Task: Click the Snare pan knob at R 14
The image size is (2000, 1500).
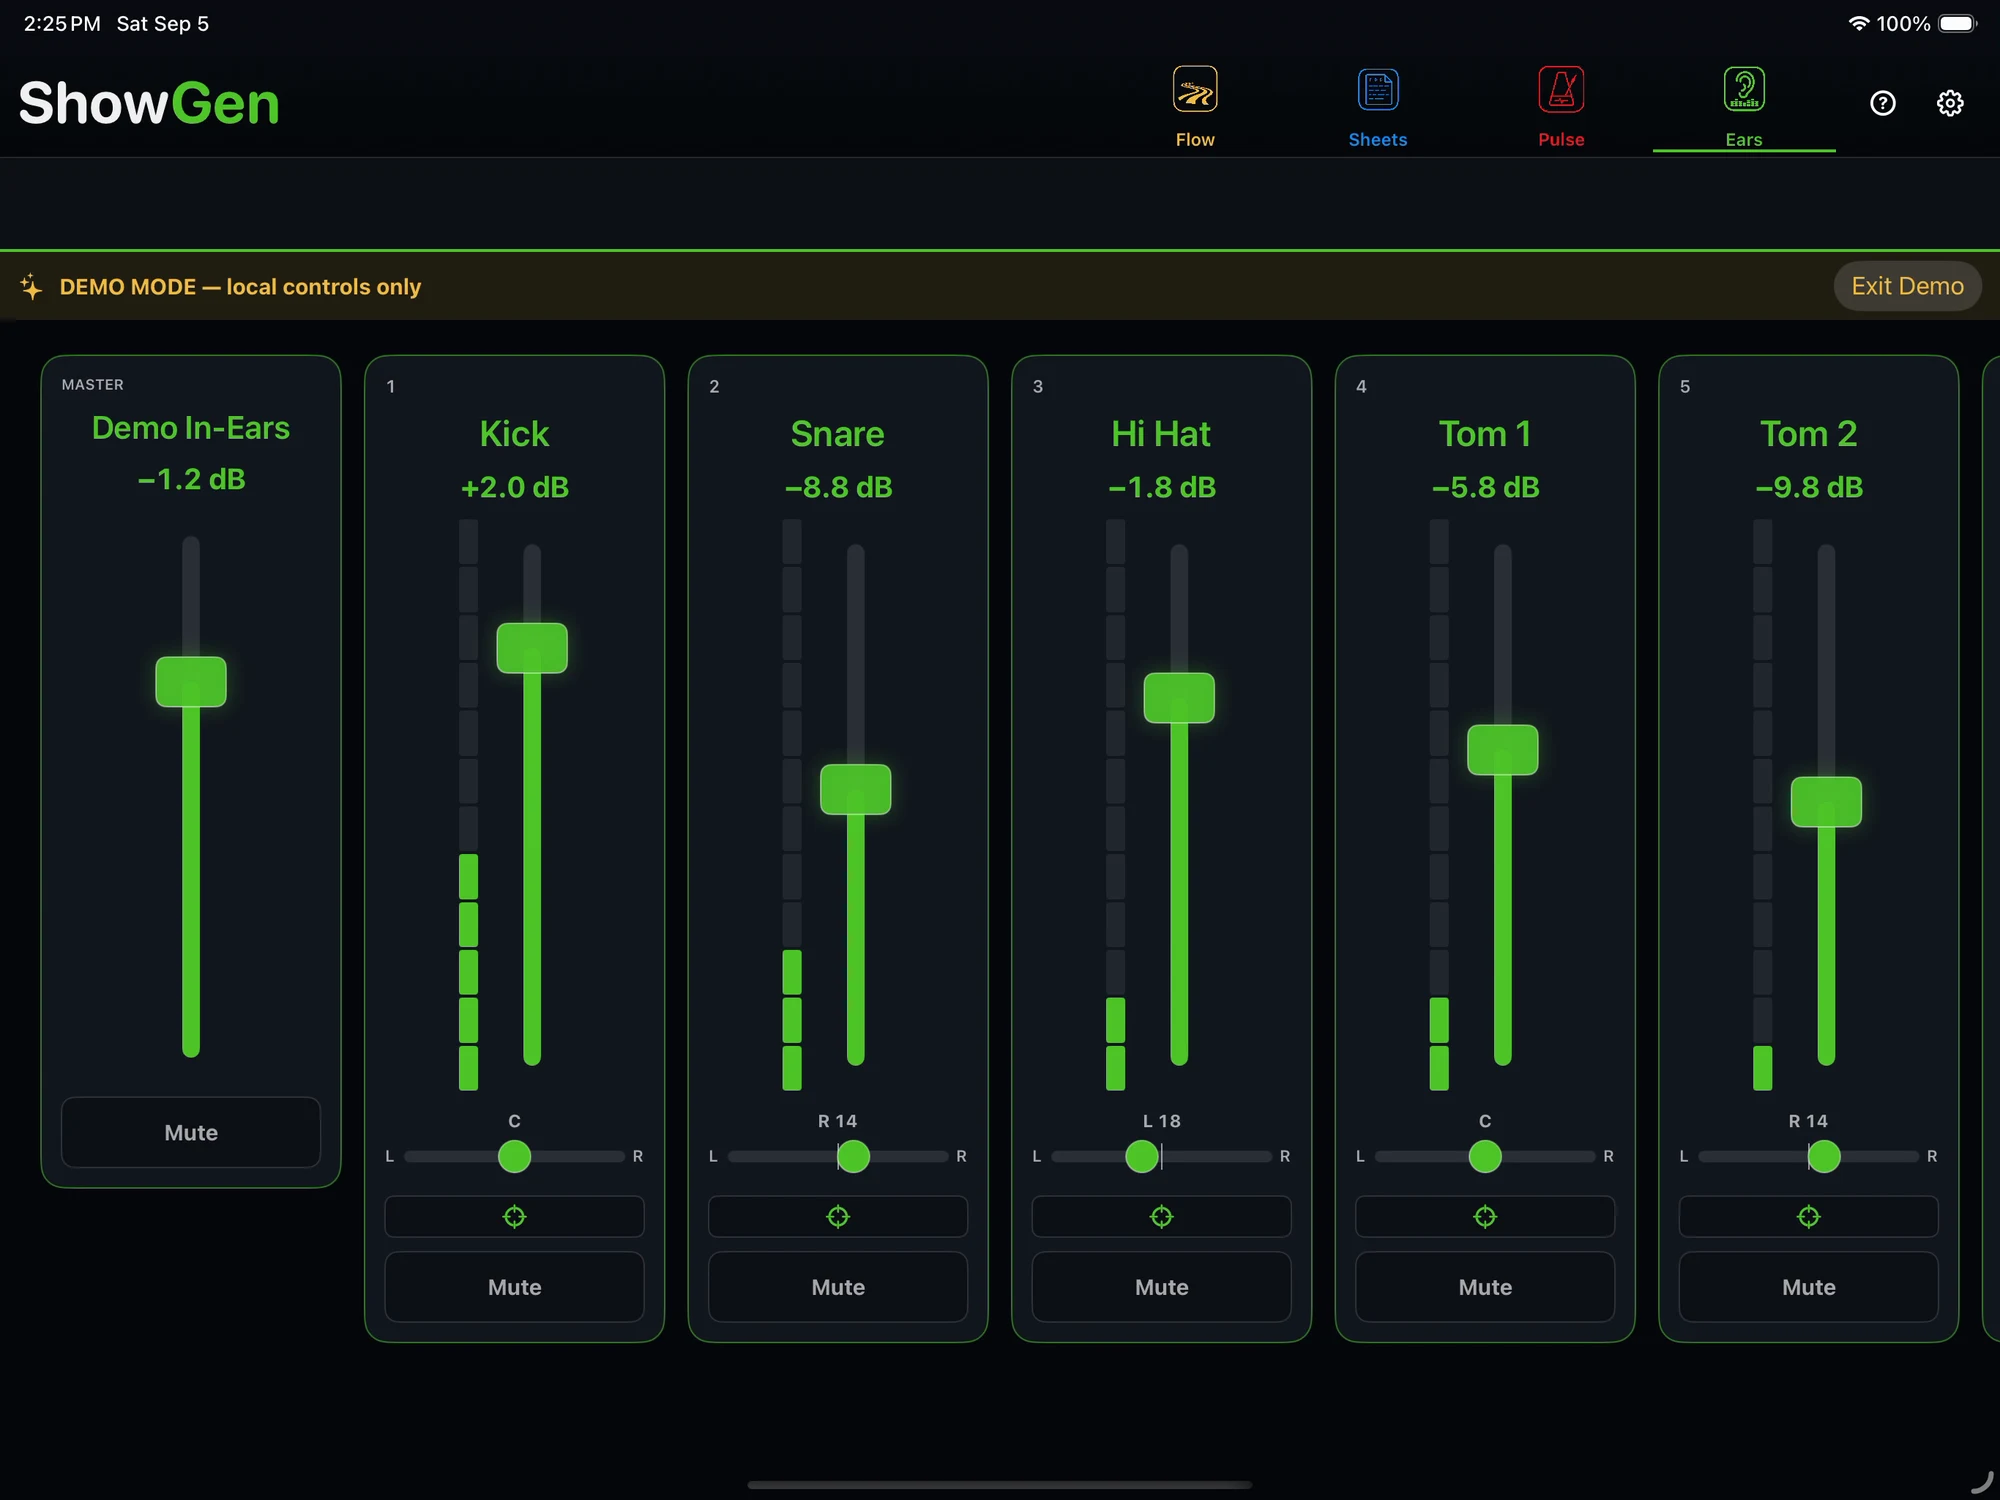Action: [x=853, y=1156]
